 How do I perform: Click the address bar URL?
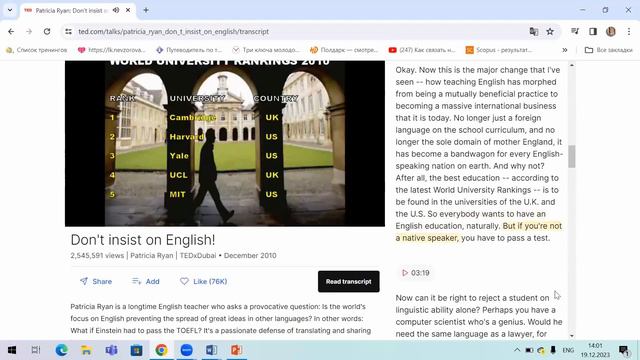173,31
